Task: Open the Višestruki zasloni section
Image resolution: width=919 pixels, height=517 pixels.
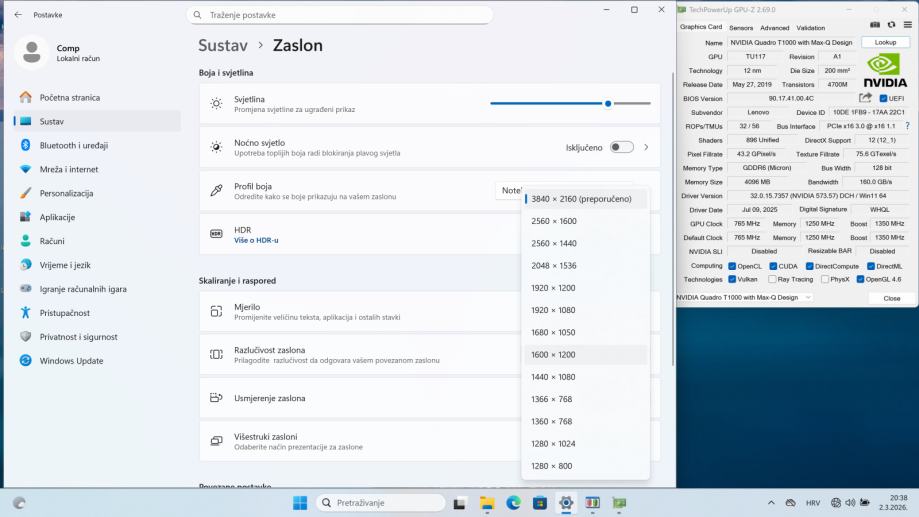Action: pyautogui.click(x=430, y=441)
